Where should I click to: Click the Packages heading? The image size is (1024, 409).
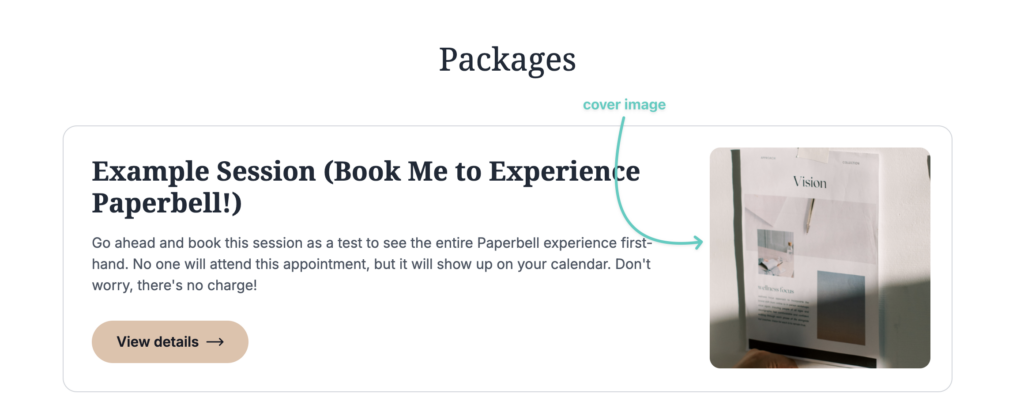507,59
